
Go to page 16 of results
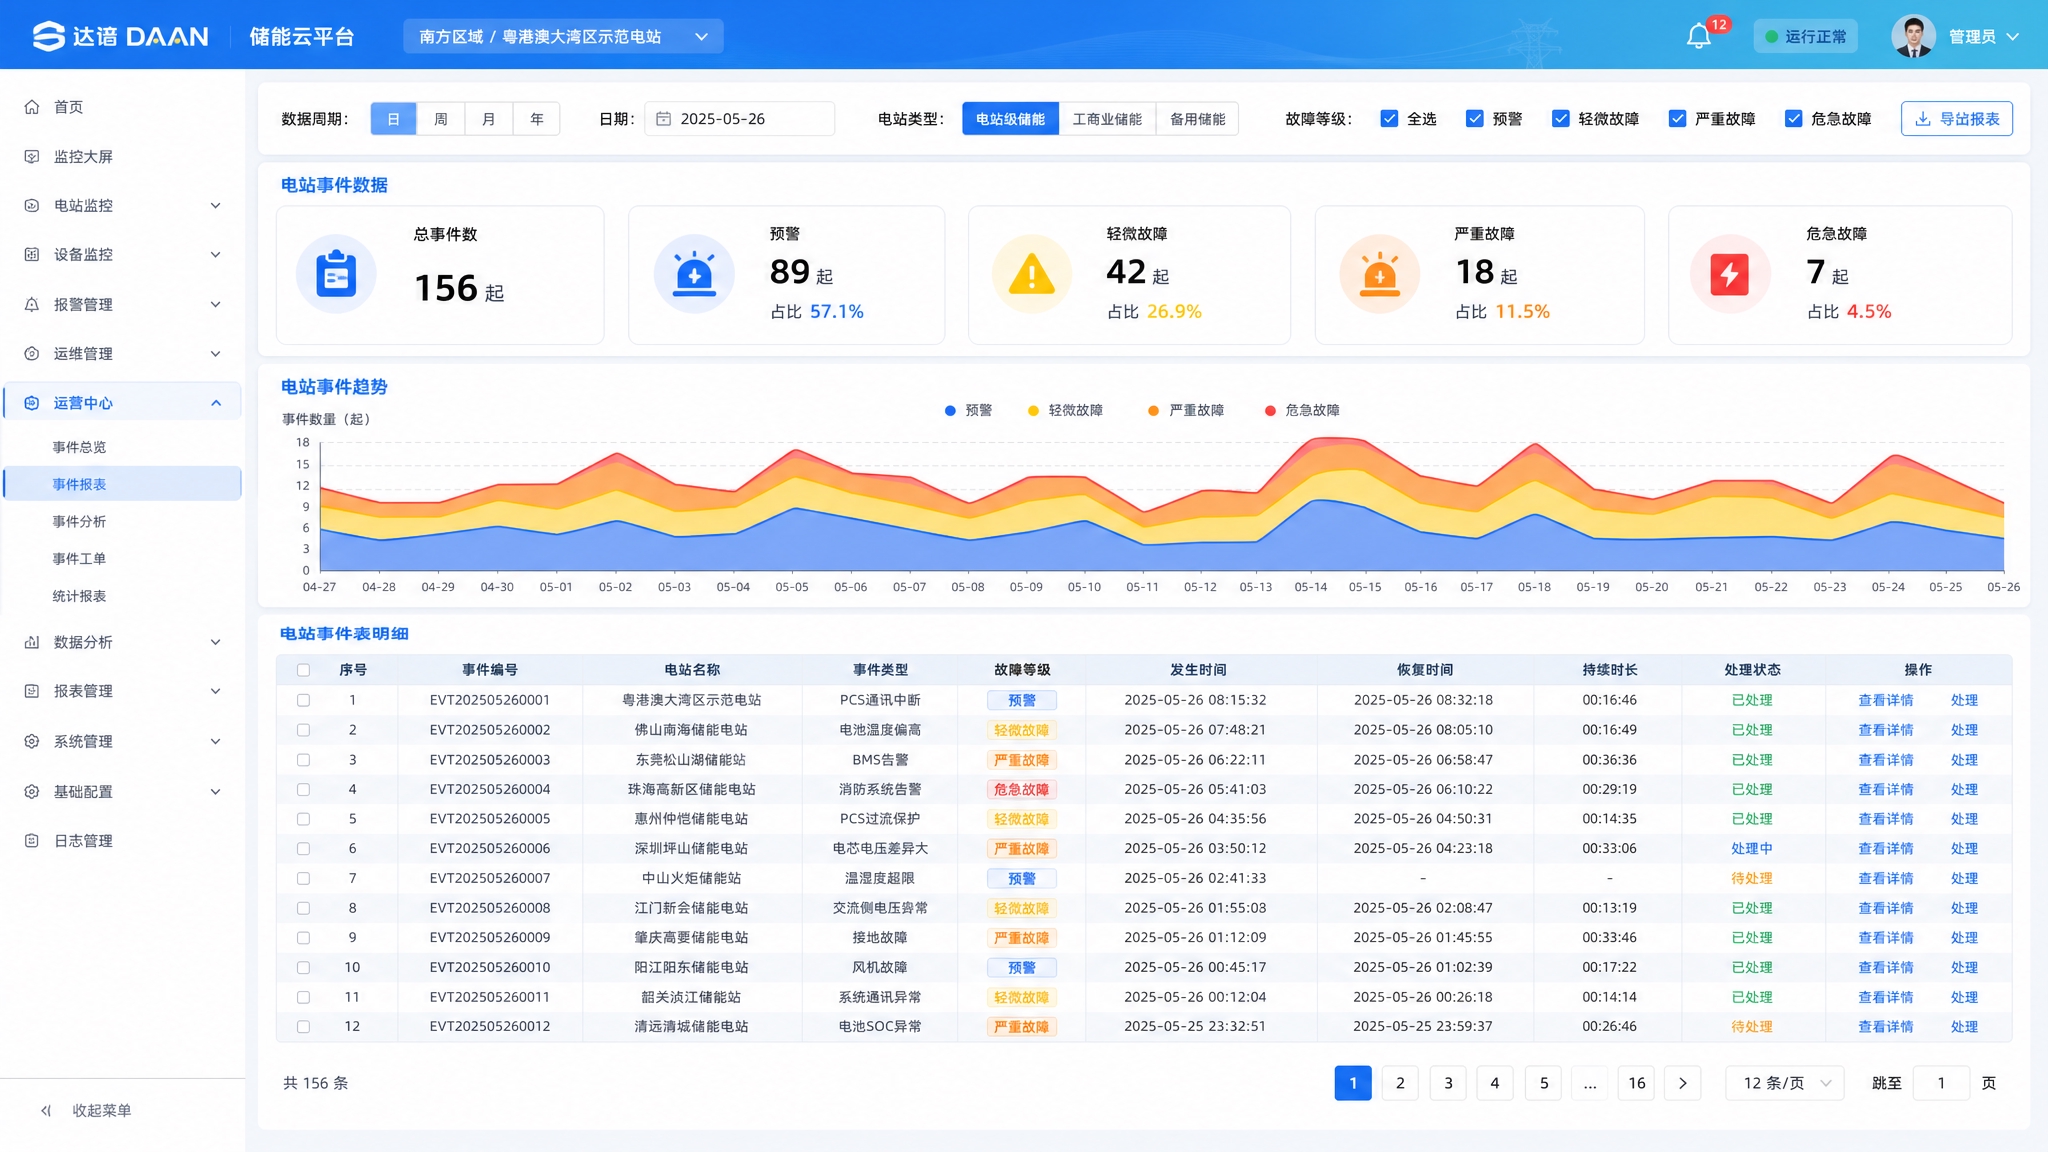[x=1636, y=1083]
